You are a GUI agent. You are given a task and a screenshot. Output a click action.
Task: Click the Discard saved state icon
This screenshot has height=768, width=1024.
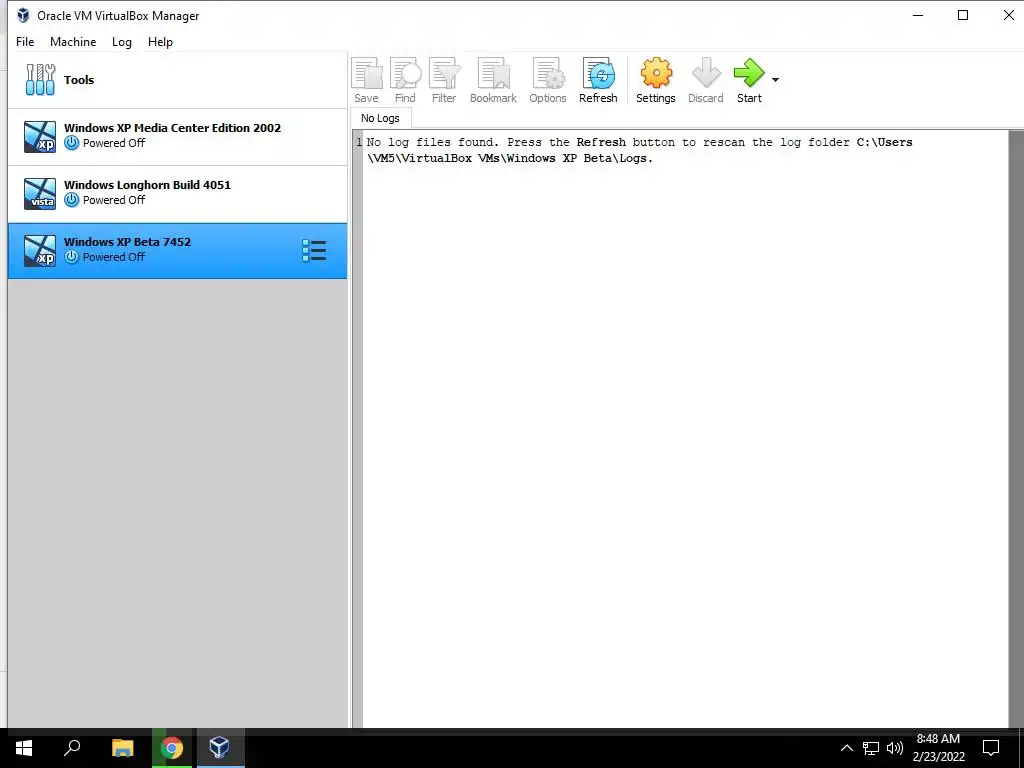tap(706, 80)
